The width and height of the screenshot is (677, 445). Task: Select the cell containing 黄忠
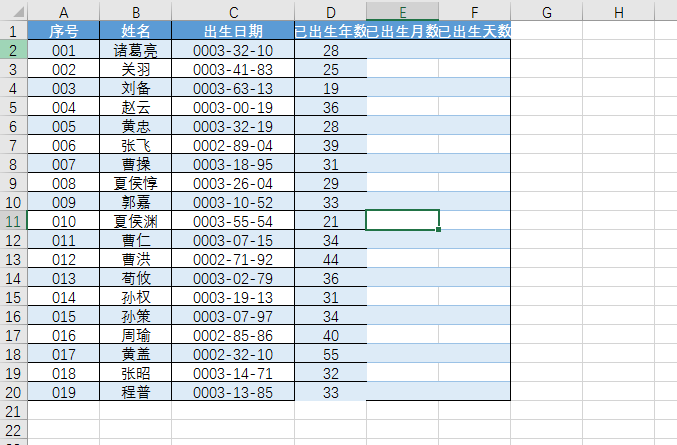point(136,126)
